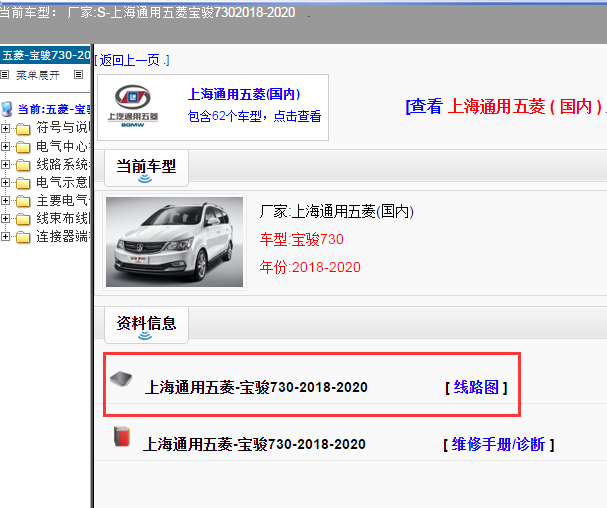Open the 上海通用五菱(国内) manufacturer link
Screen dimensions: 607x508
pos(244,94)
